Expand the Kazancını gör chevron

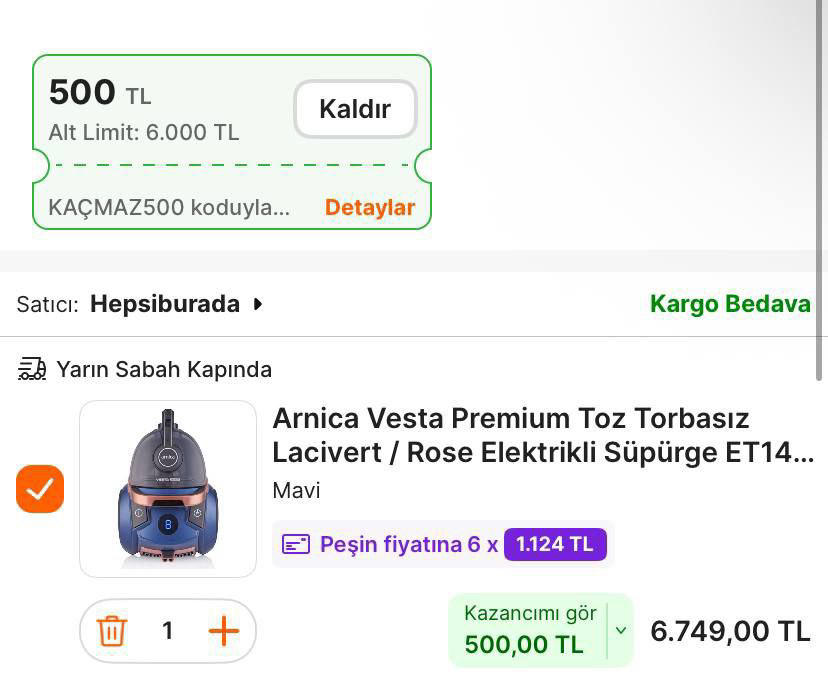pos(621,630)
